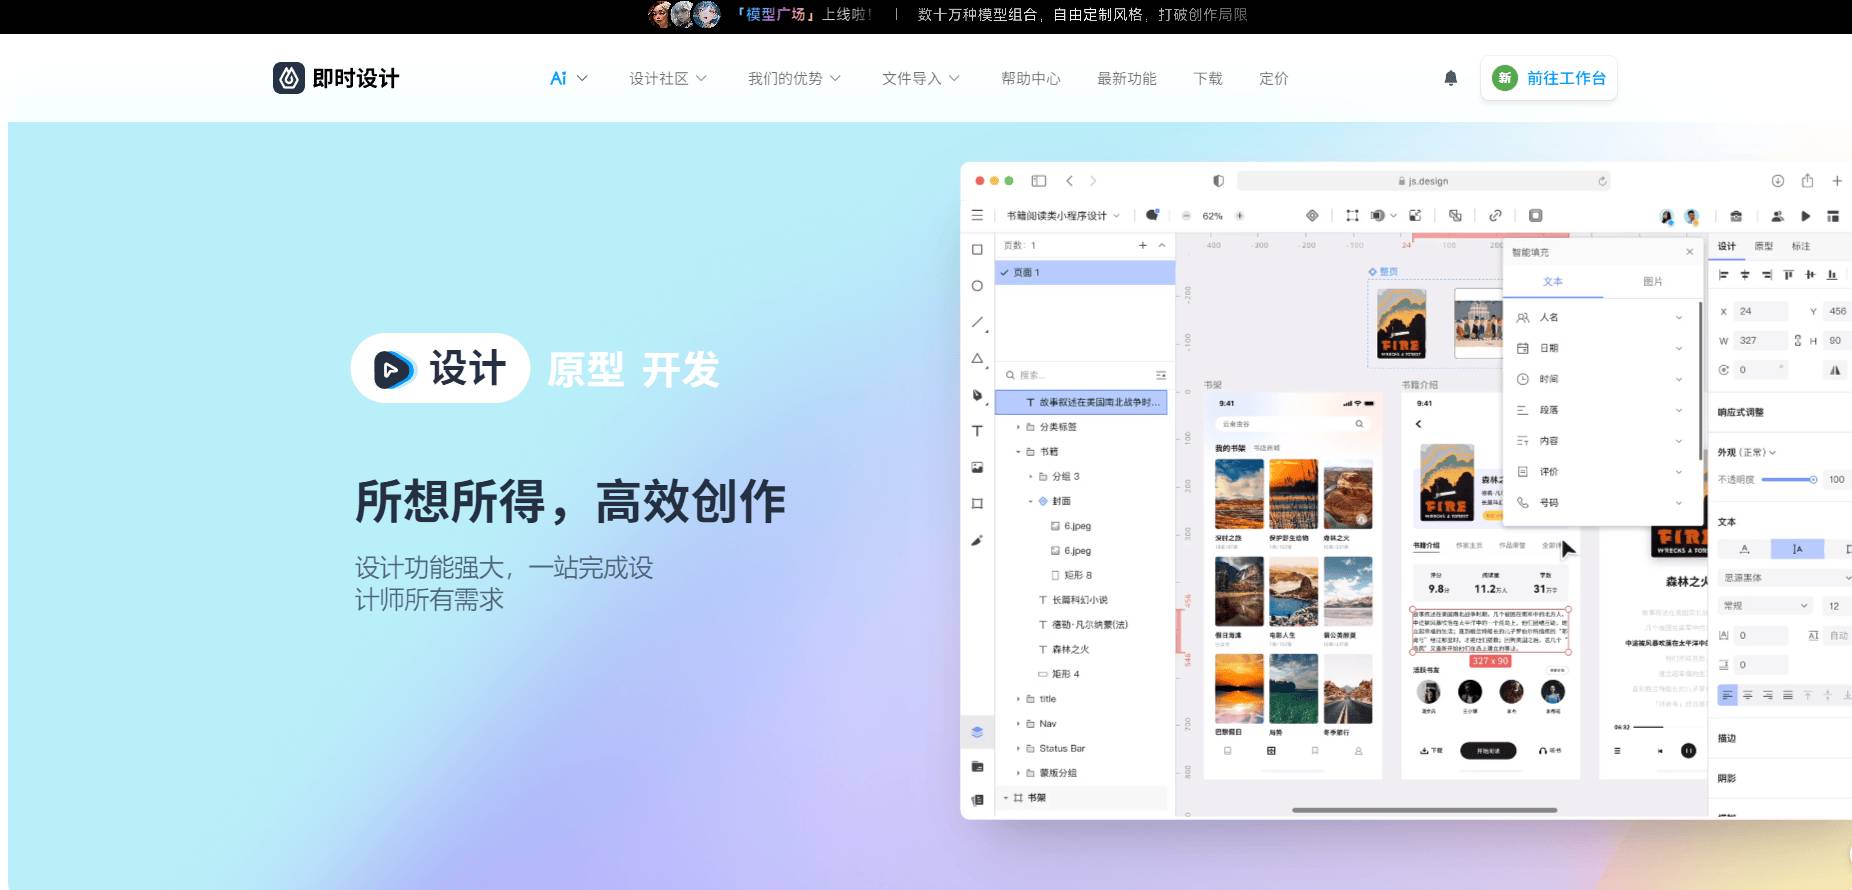
Task: Expand the Status Bar folder
Action: pos(1018,748)
